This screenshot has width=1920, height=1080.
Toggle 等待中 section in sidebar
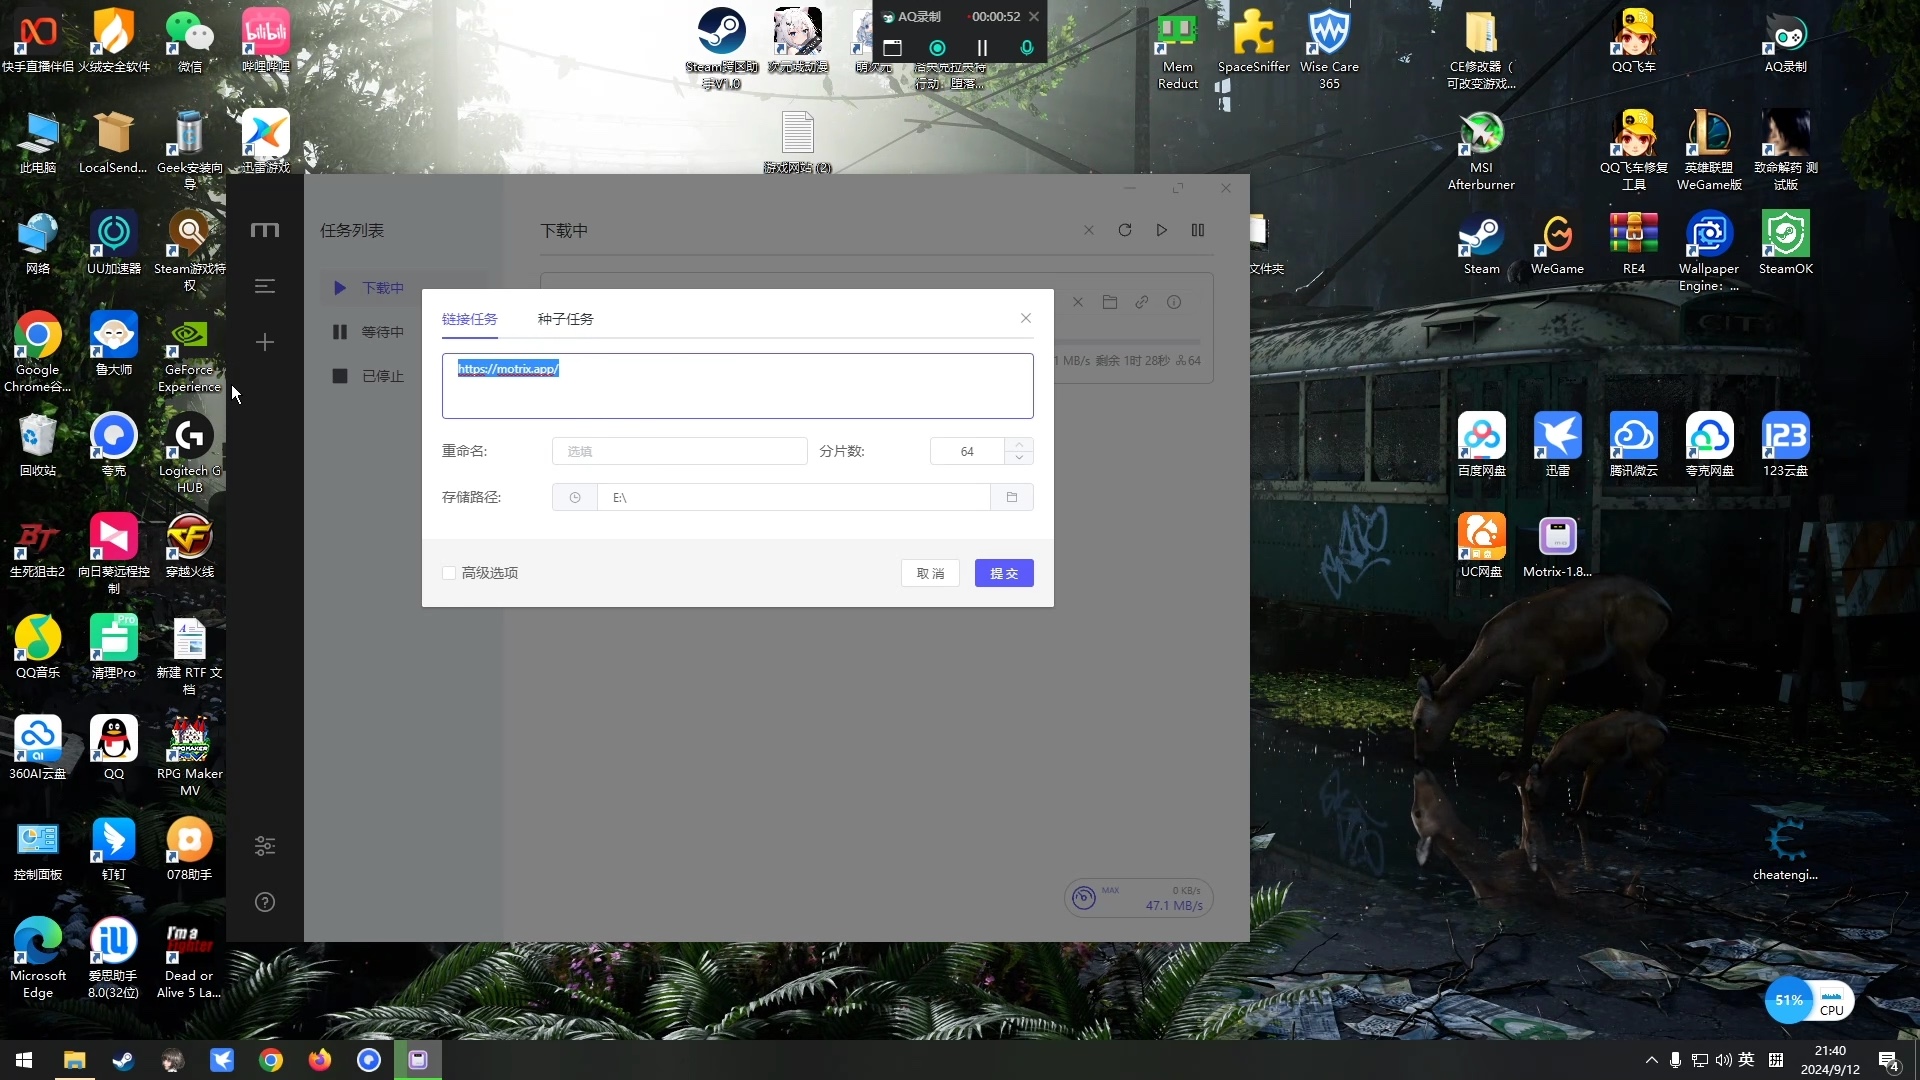(382, 331)
